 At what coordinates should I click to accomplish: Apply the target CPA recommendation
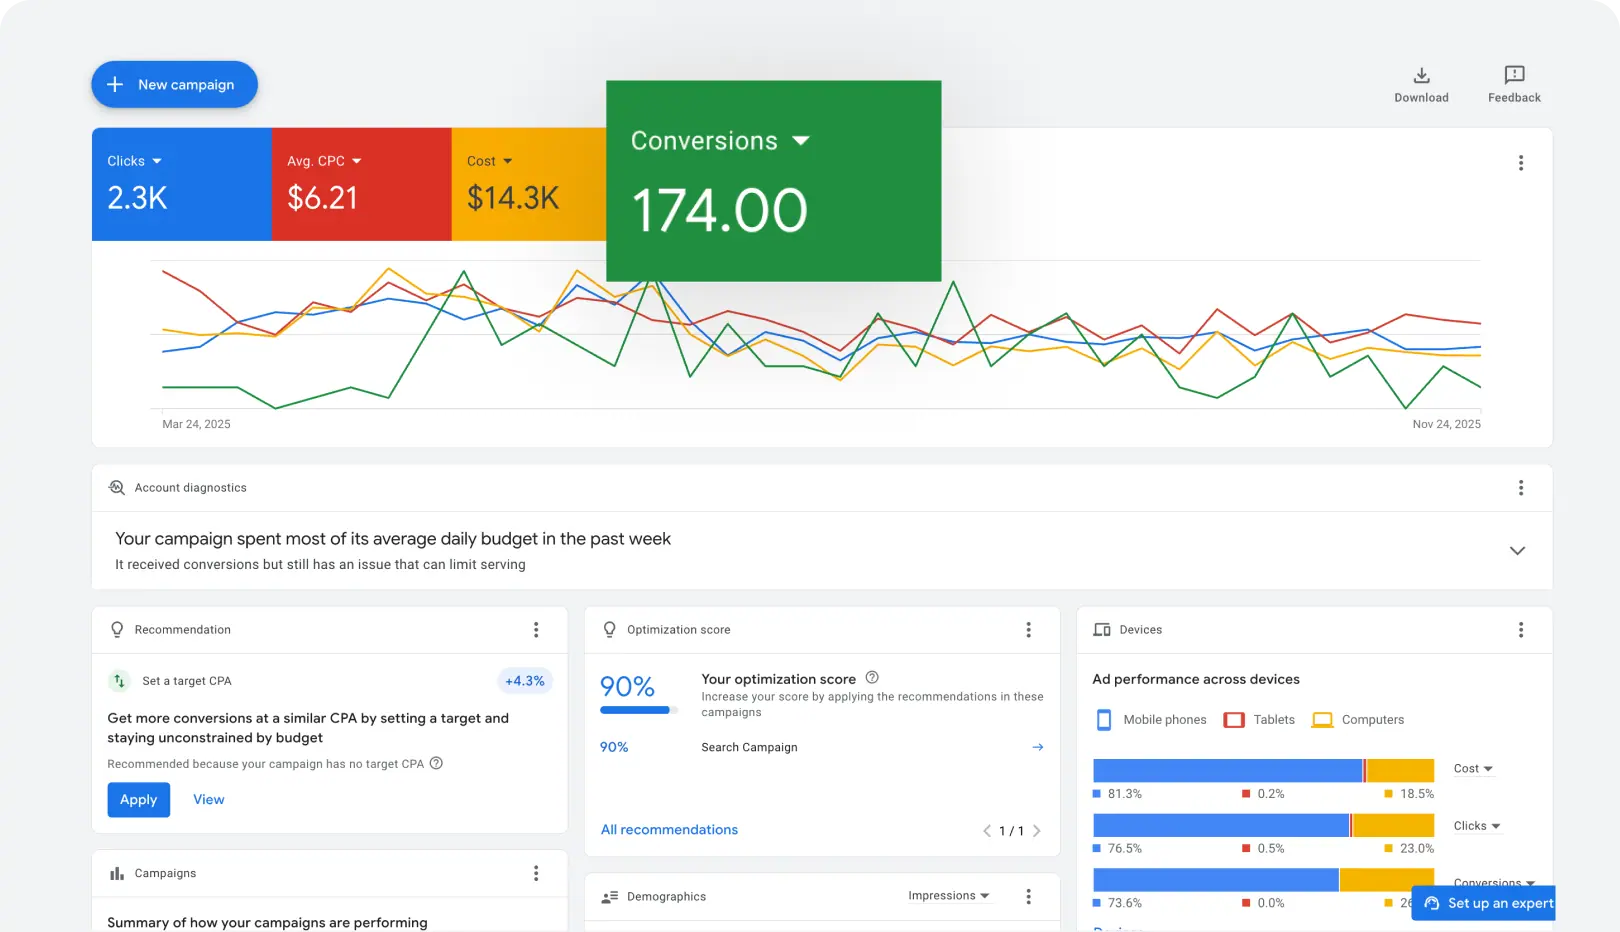(x=139, y=800)
